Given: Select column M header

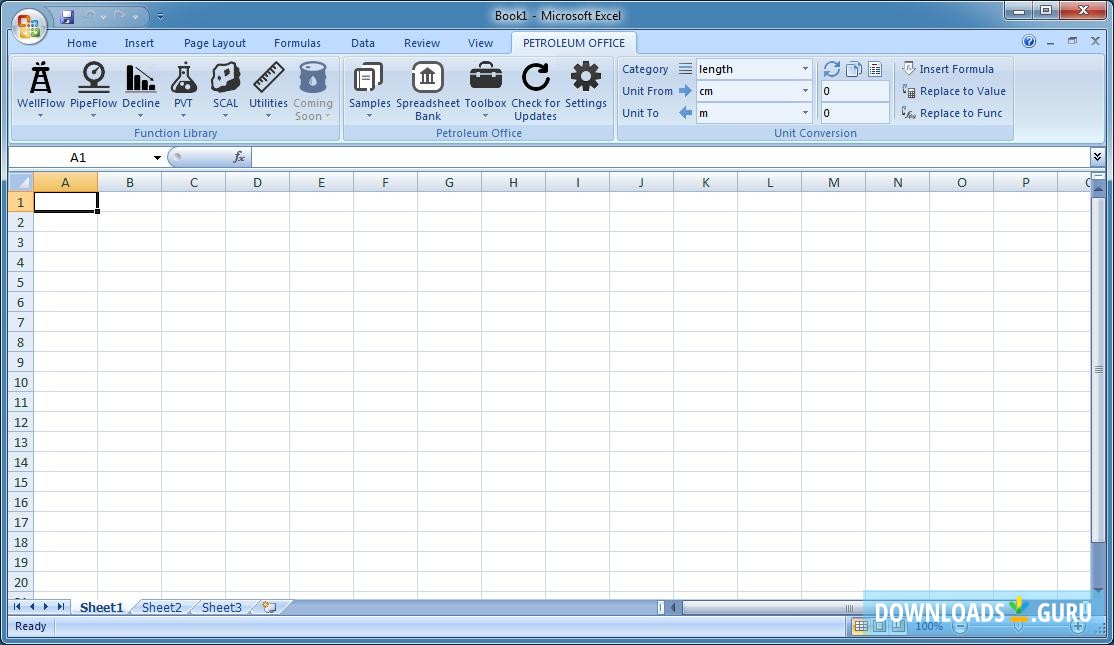Looking at the screenshot, I should 833,183.
